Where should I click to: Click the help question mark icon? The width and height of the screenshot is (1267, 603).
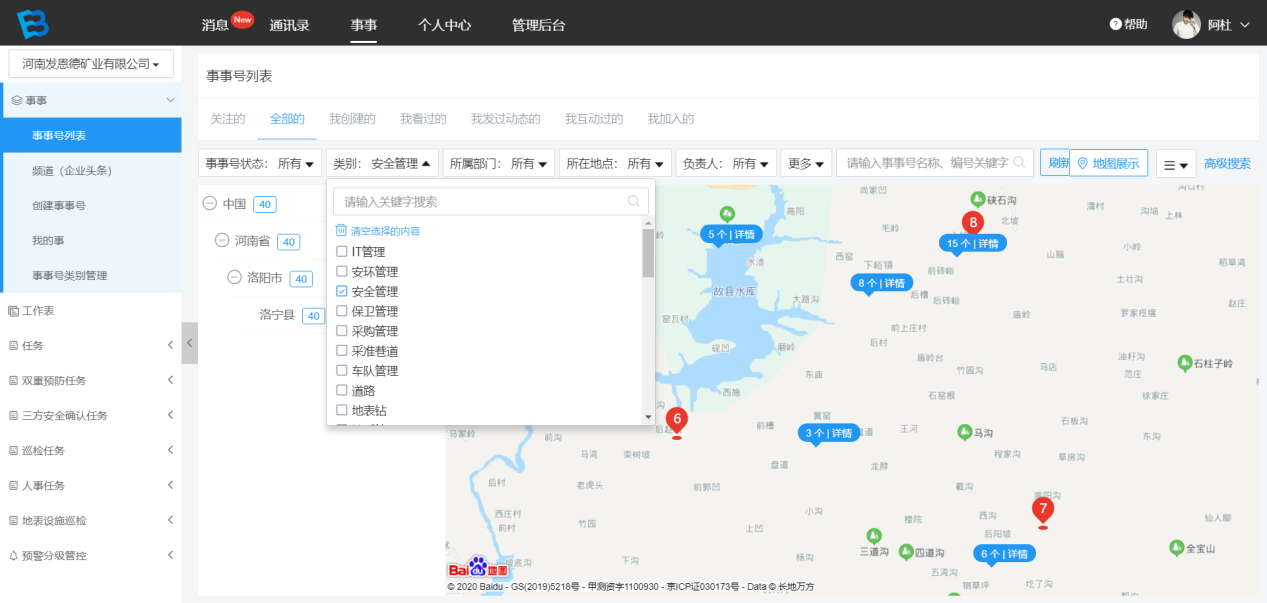[1116, 24]
